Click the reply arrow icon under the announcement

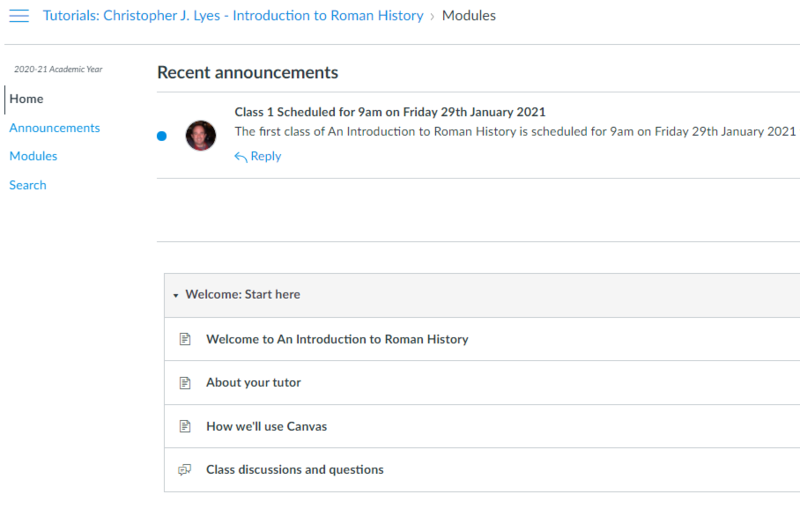240,157
